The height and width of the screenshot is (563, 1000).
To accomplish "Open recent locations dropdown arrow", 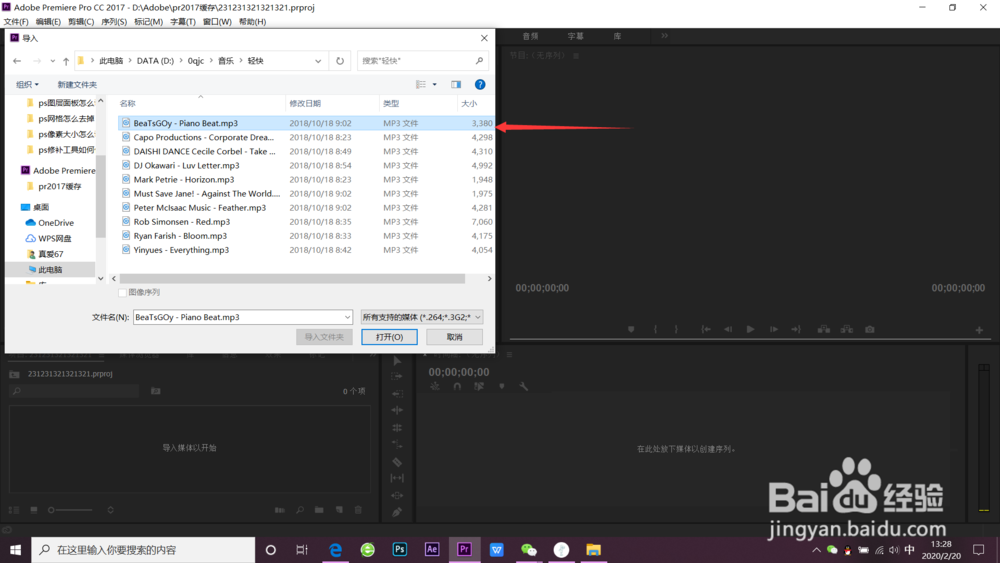I will pos(52,61).
